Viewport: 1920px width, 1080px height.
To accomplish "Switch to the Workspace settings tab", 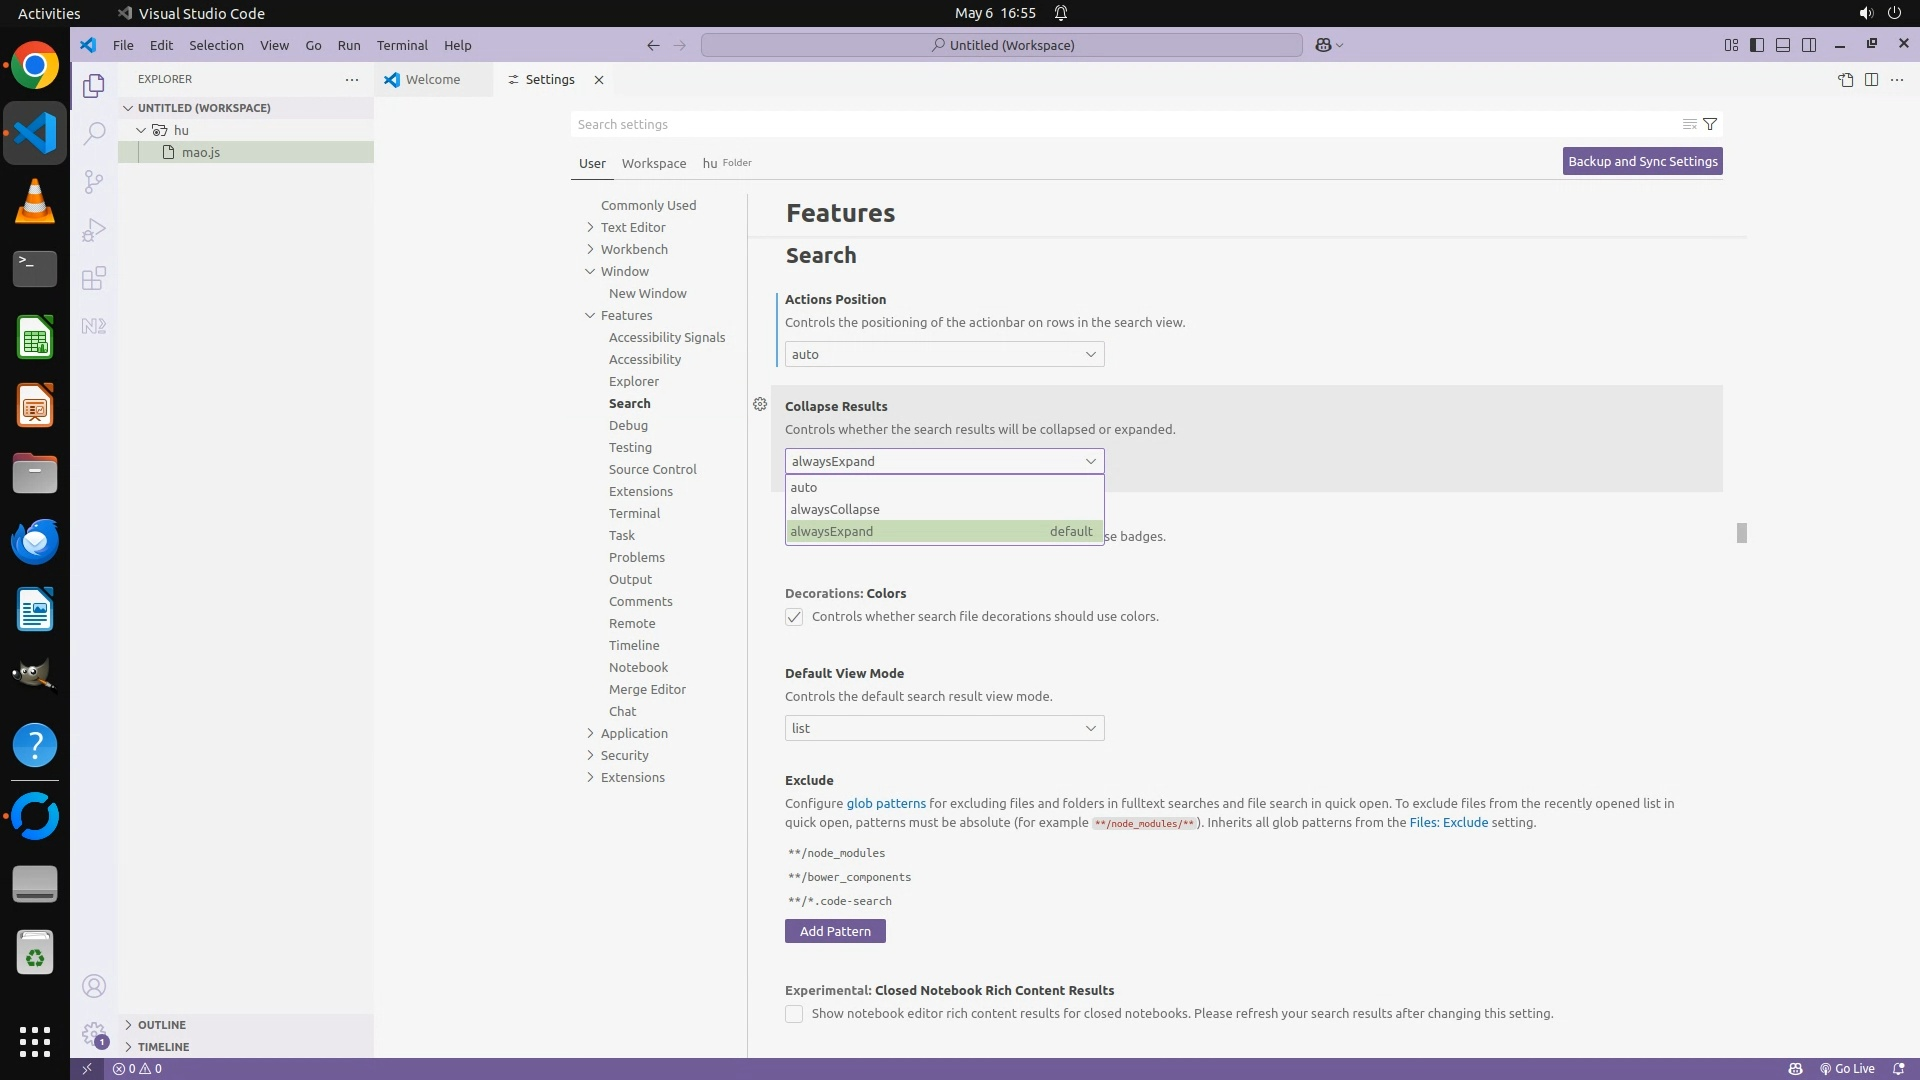I will click(x=653, y=163).
